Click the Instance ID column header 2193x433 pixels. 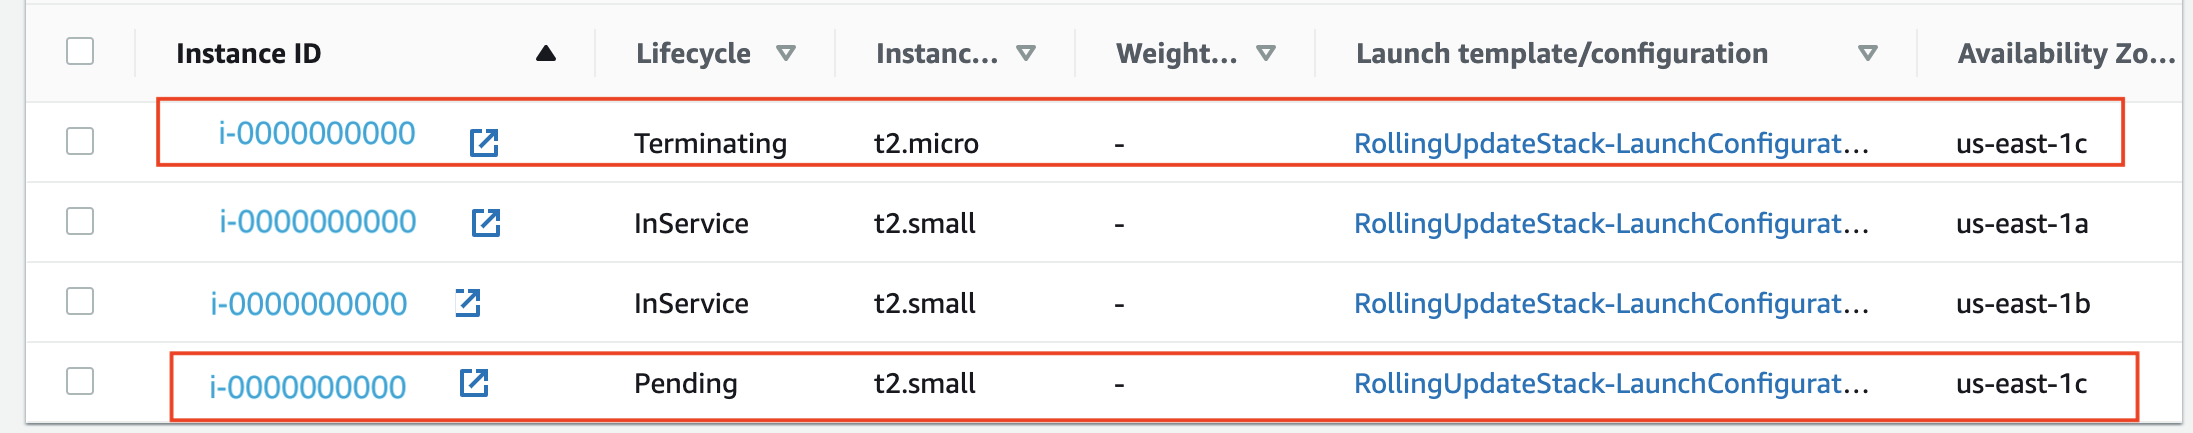coord(249,53)
